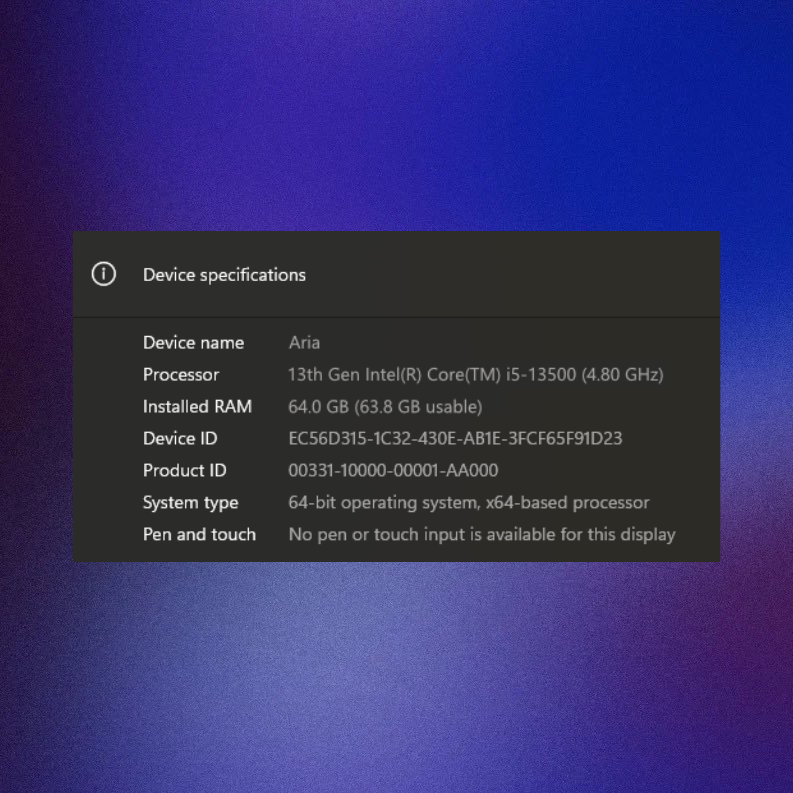The width and height of the screenshot is (793, 793).
Task: Click the System type label
Action: point(190,503)
